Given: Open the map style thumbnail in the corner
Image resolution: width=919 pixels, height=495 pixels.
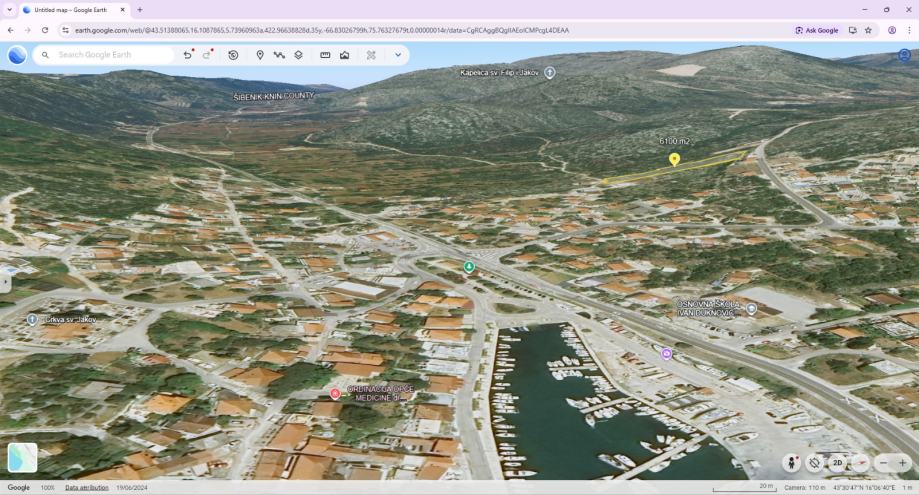Looking at the screenshot, I should coord(22,457).
